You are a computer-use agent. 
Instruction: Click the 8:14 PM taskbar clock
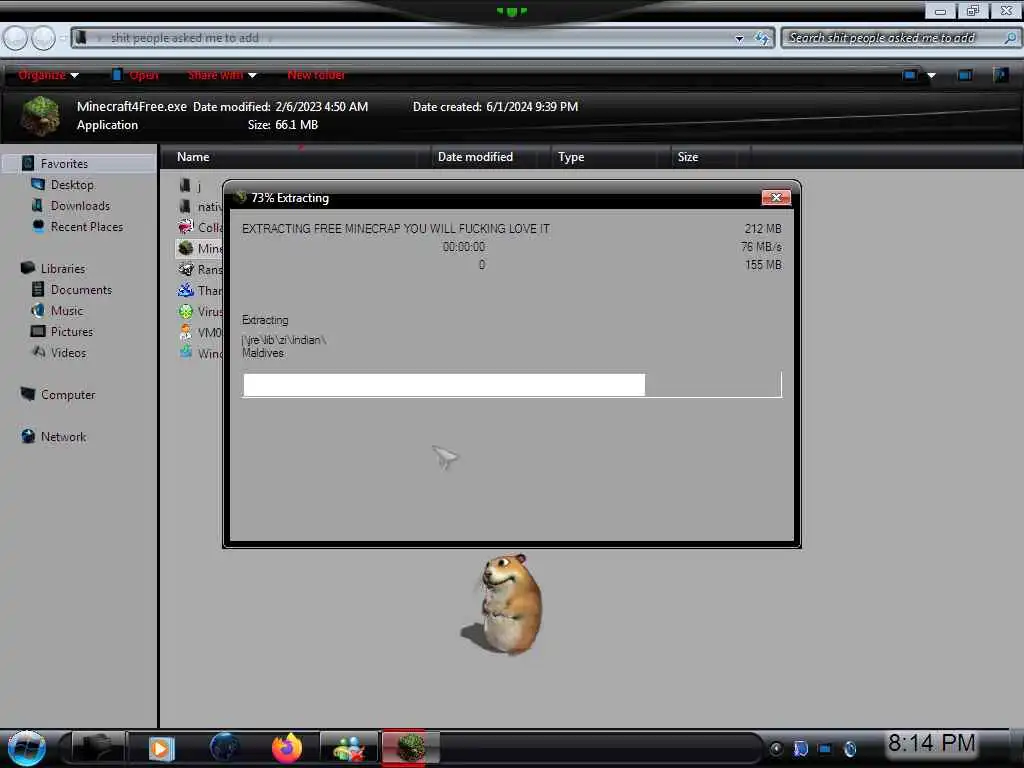tap(931, 743)
